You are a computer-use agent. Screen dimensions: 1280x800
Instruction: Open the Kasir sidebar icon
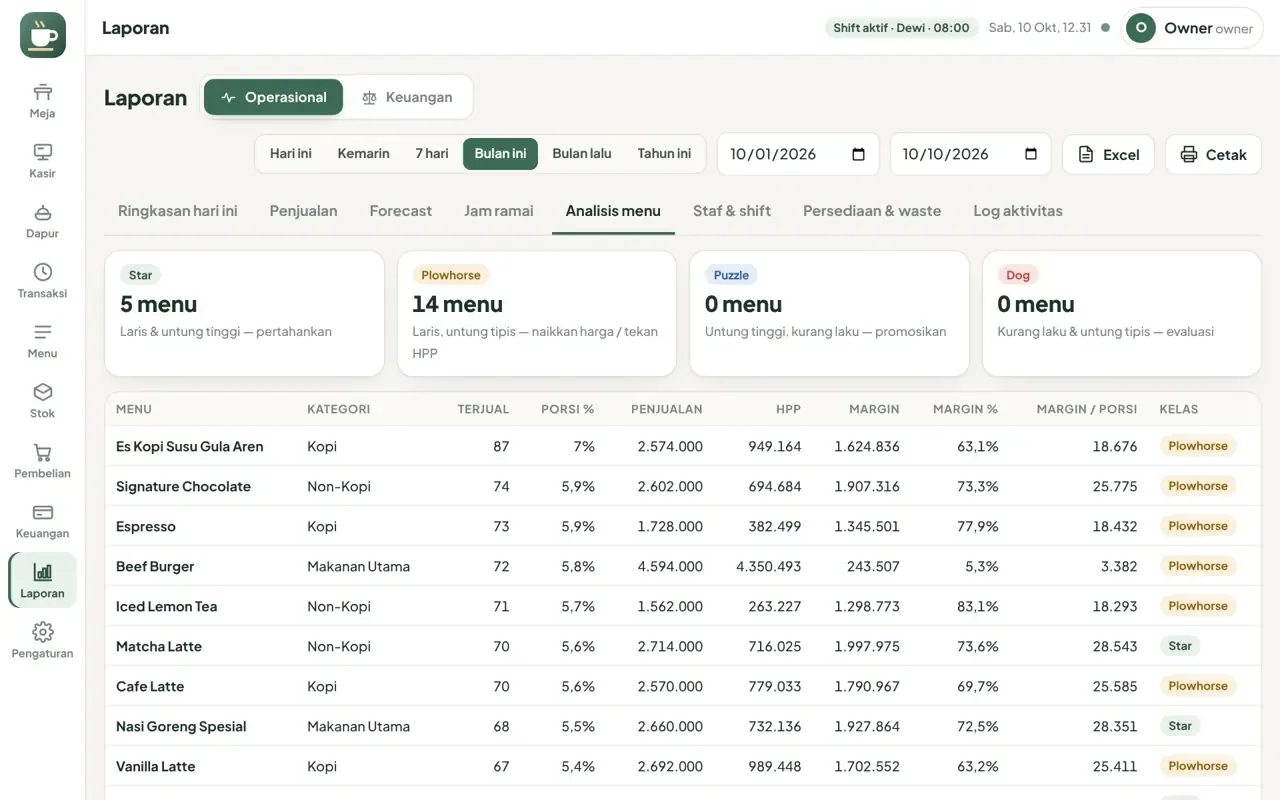pos(43,161)
